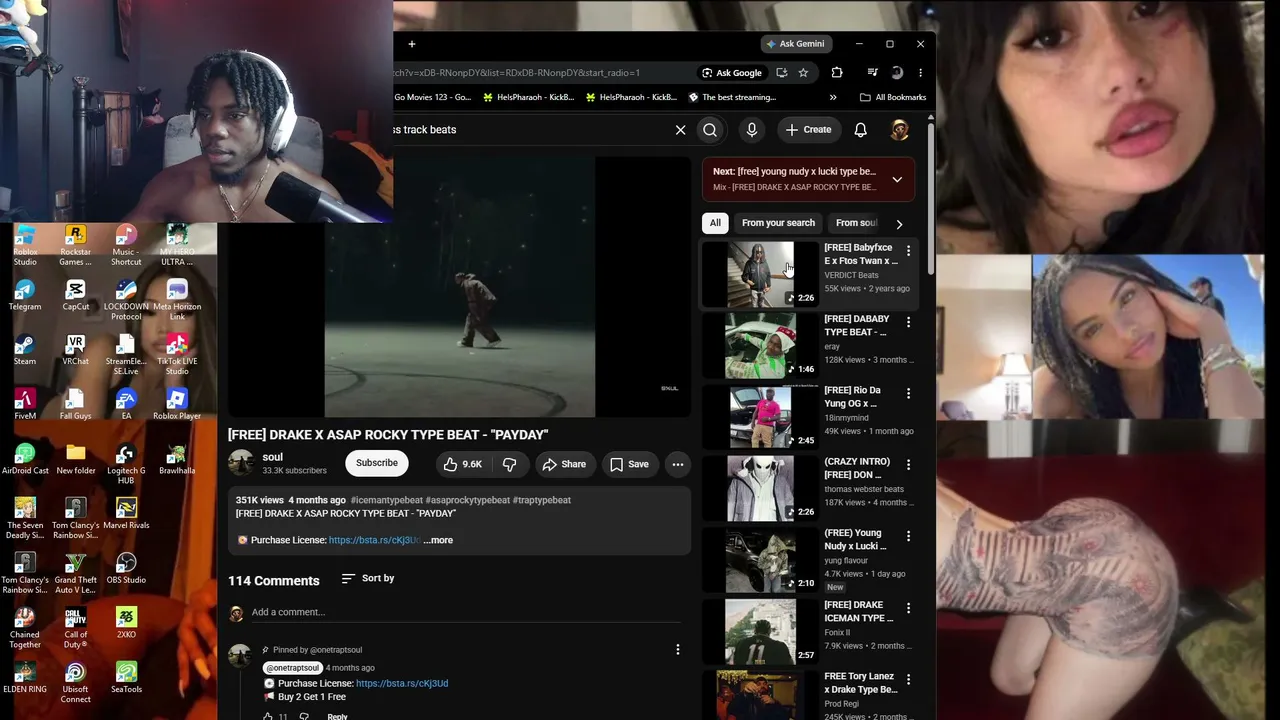
Task: Open the Chrome extensions puzzle icon
Action: [837, 72]
